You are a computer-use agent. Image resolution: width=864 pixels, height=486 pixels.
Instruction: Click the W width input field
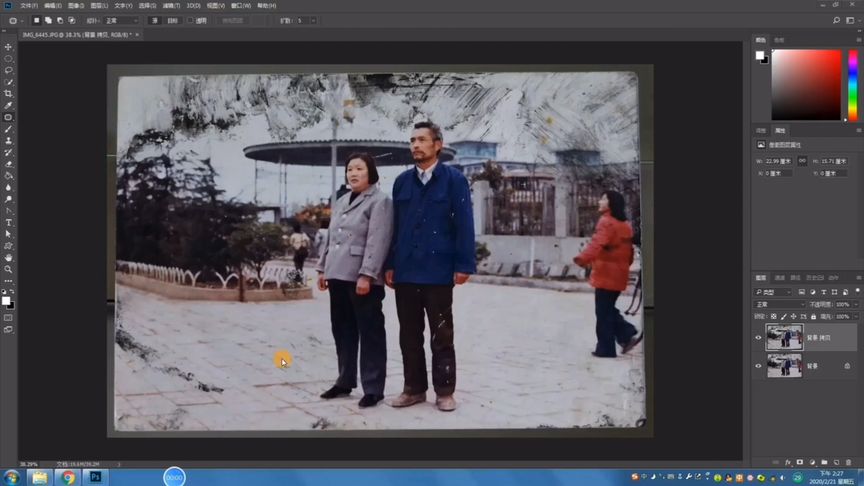(779, 161)
